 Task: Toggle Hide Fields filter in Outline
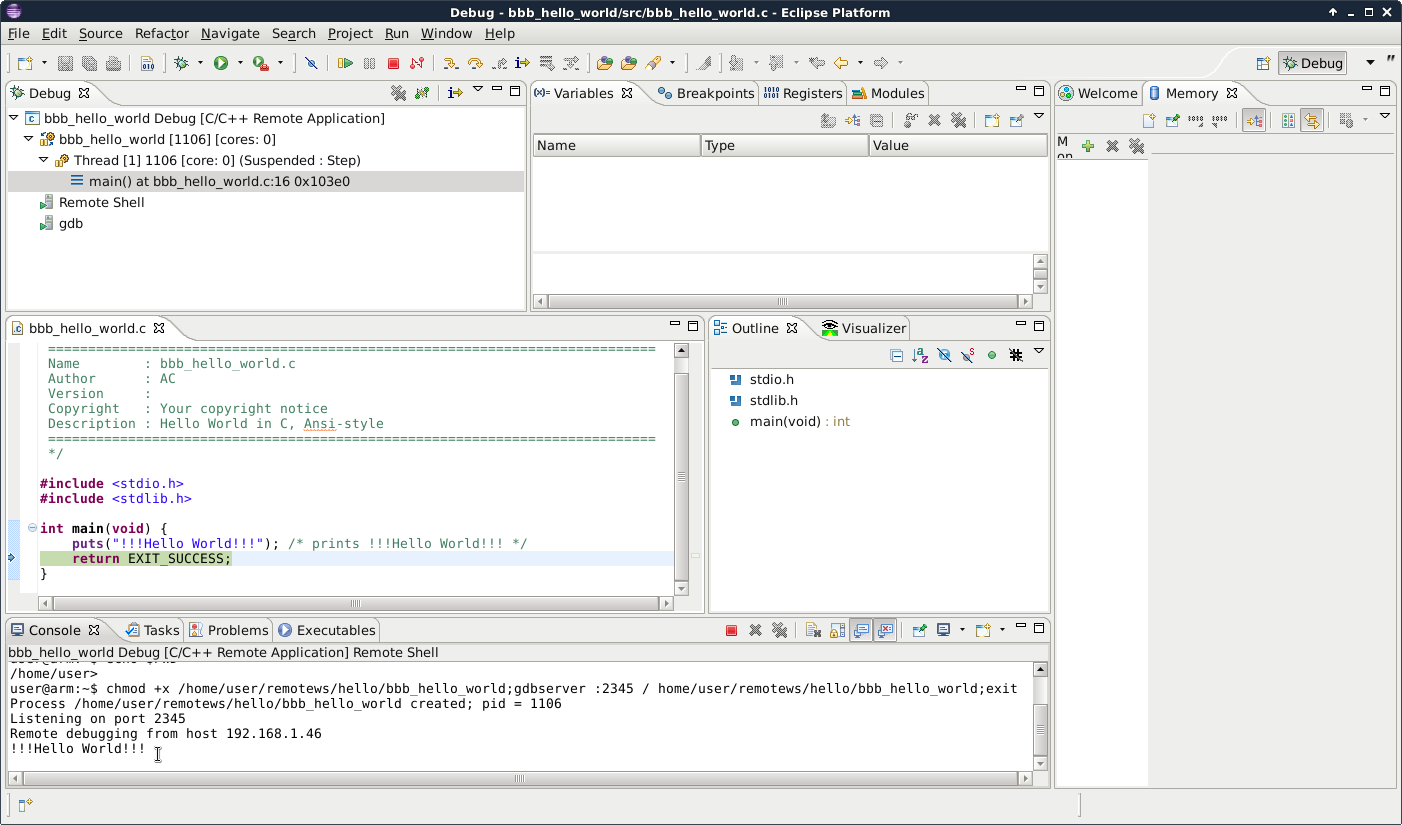point(944,355)
